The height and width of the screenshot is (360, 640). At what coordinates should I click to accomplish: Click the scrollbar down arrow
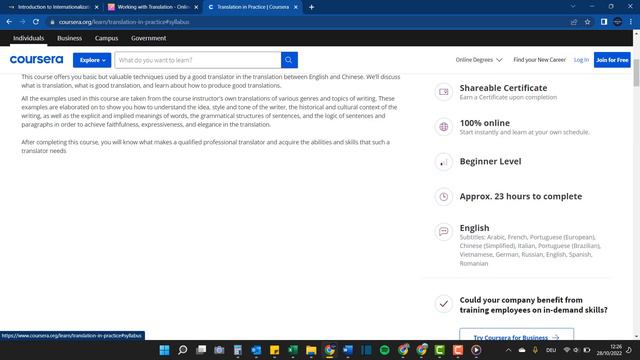coord(636,337)
